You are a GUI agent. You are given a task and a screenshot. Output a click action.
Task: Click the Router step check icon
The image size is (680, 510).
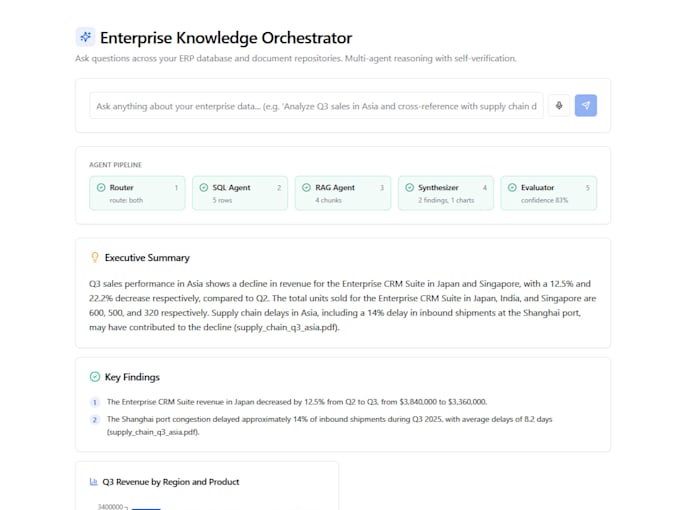(x=101, y=187)
